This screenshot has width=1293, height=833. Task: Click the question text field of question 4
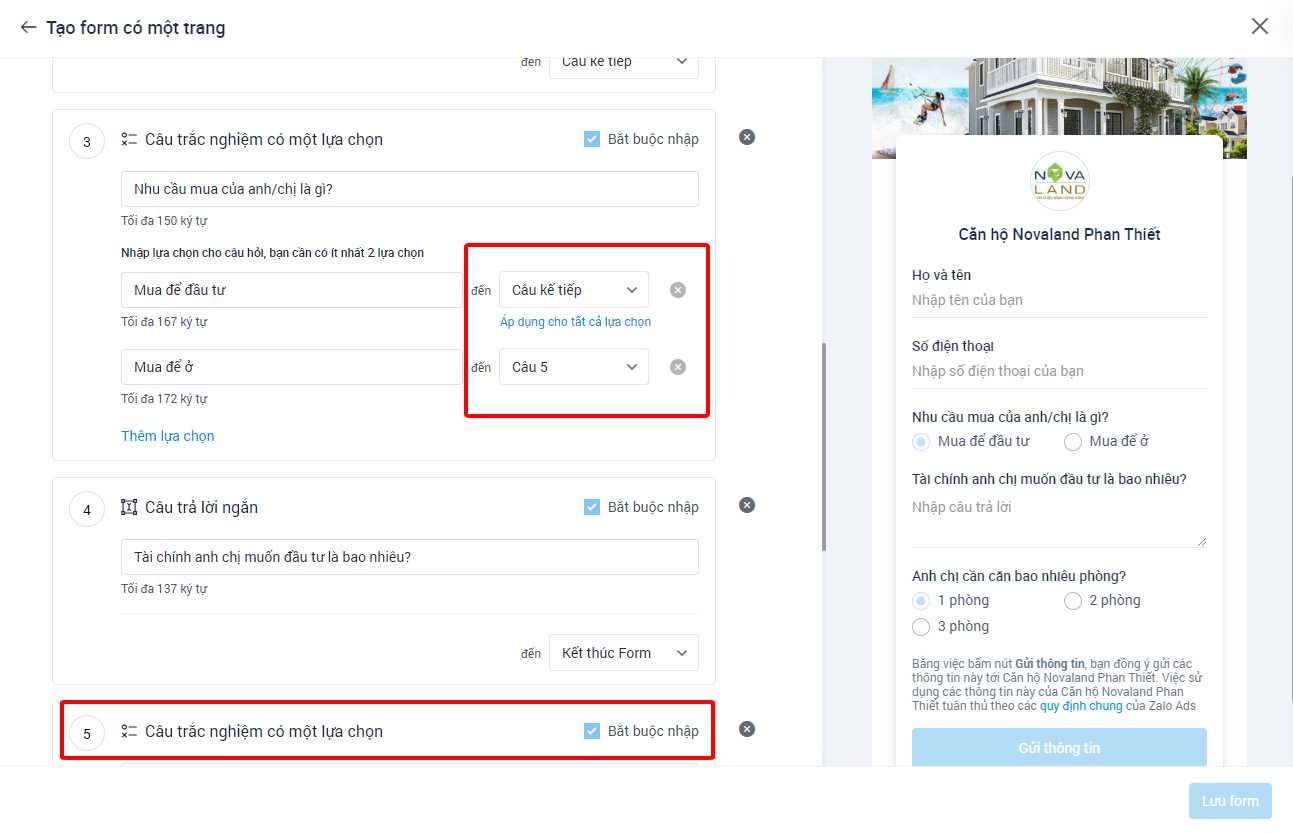click(409, 556)
